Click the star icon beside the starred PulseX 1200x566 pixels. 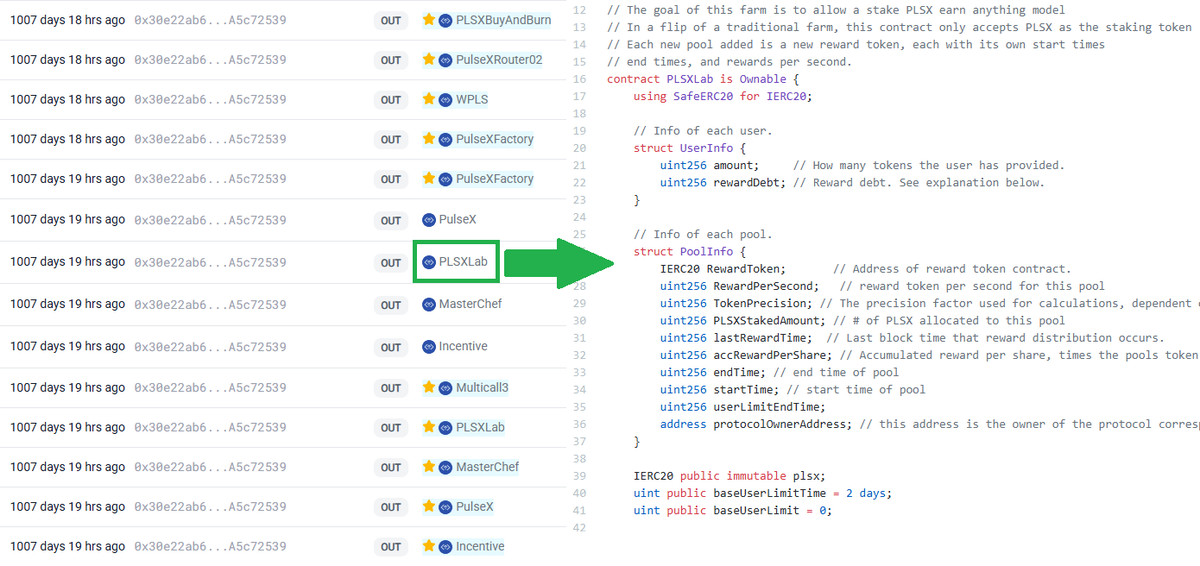429,507
